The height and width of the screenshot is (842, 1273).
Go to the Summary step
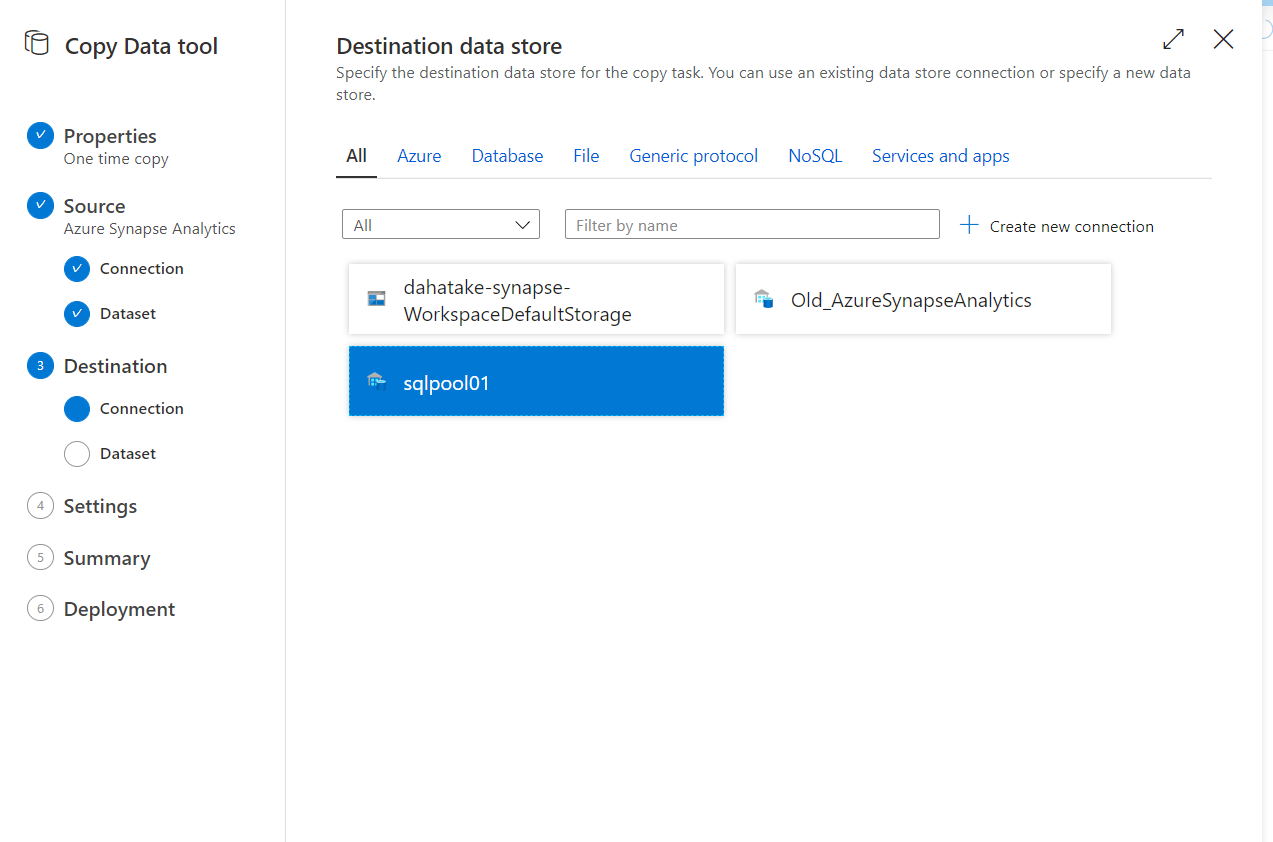(107, 558)
